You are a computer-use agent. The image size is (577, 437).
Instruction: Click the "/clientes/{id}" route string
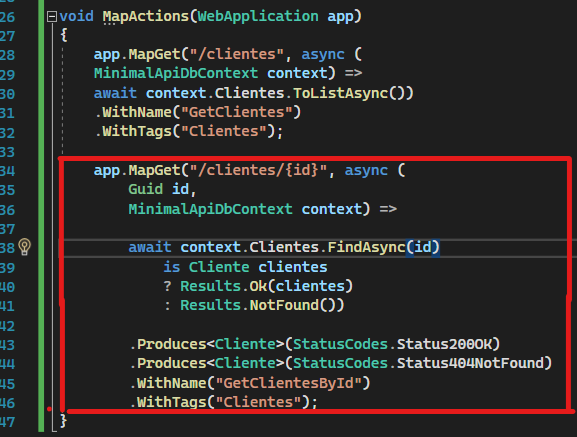258,170
